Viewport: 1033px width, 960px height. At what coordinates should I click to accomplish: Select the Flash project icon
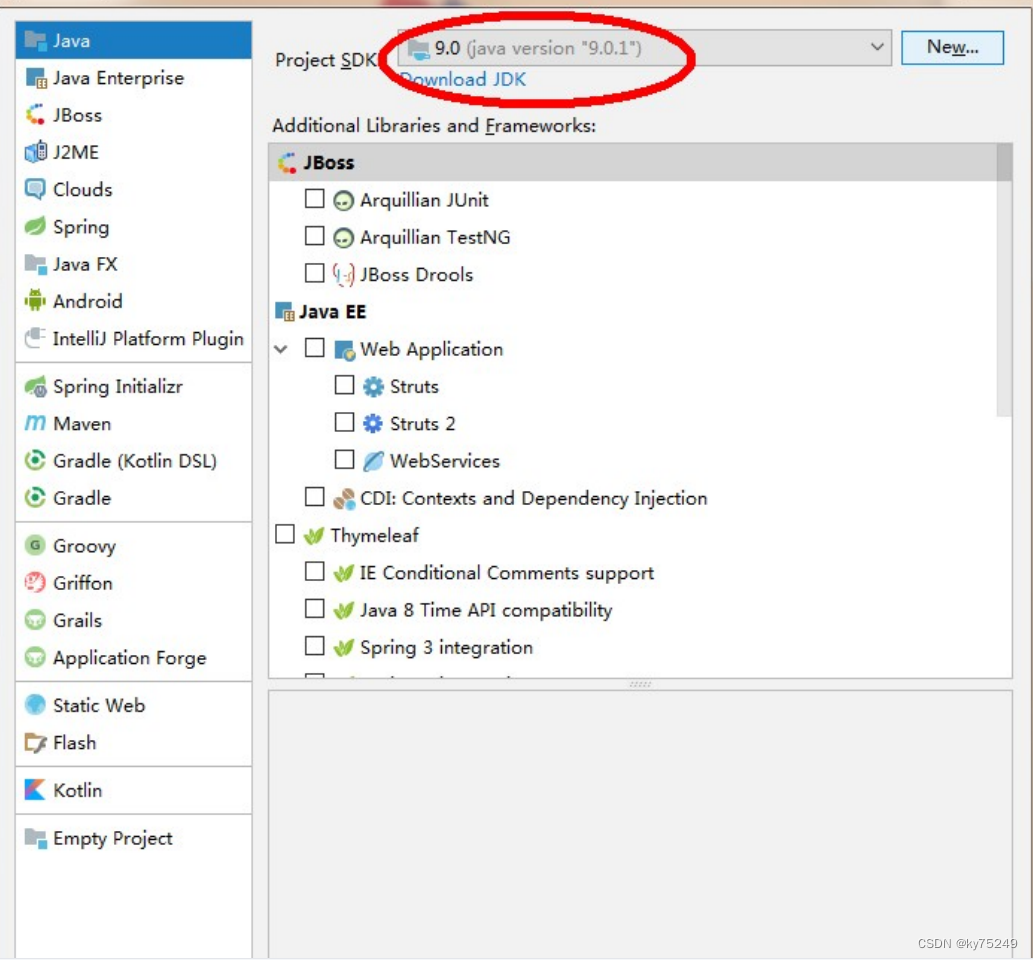(x=36, y=742)
